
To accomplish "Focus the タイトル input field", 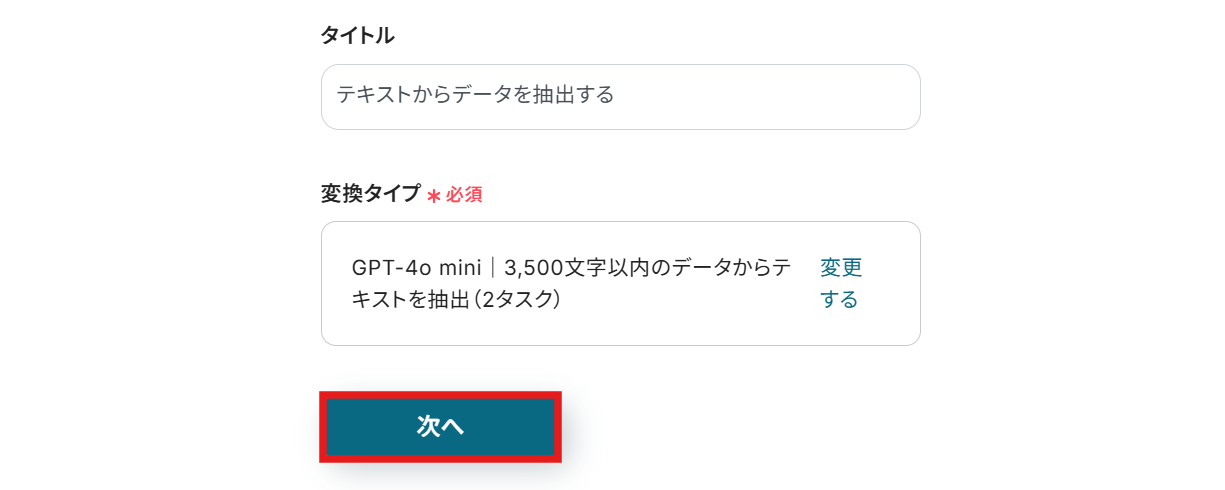I will tap(620, 97).
